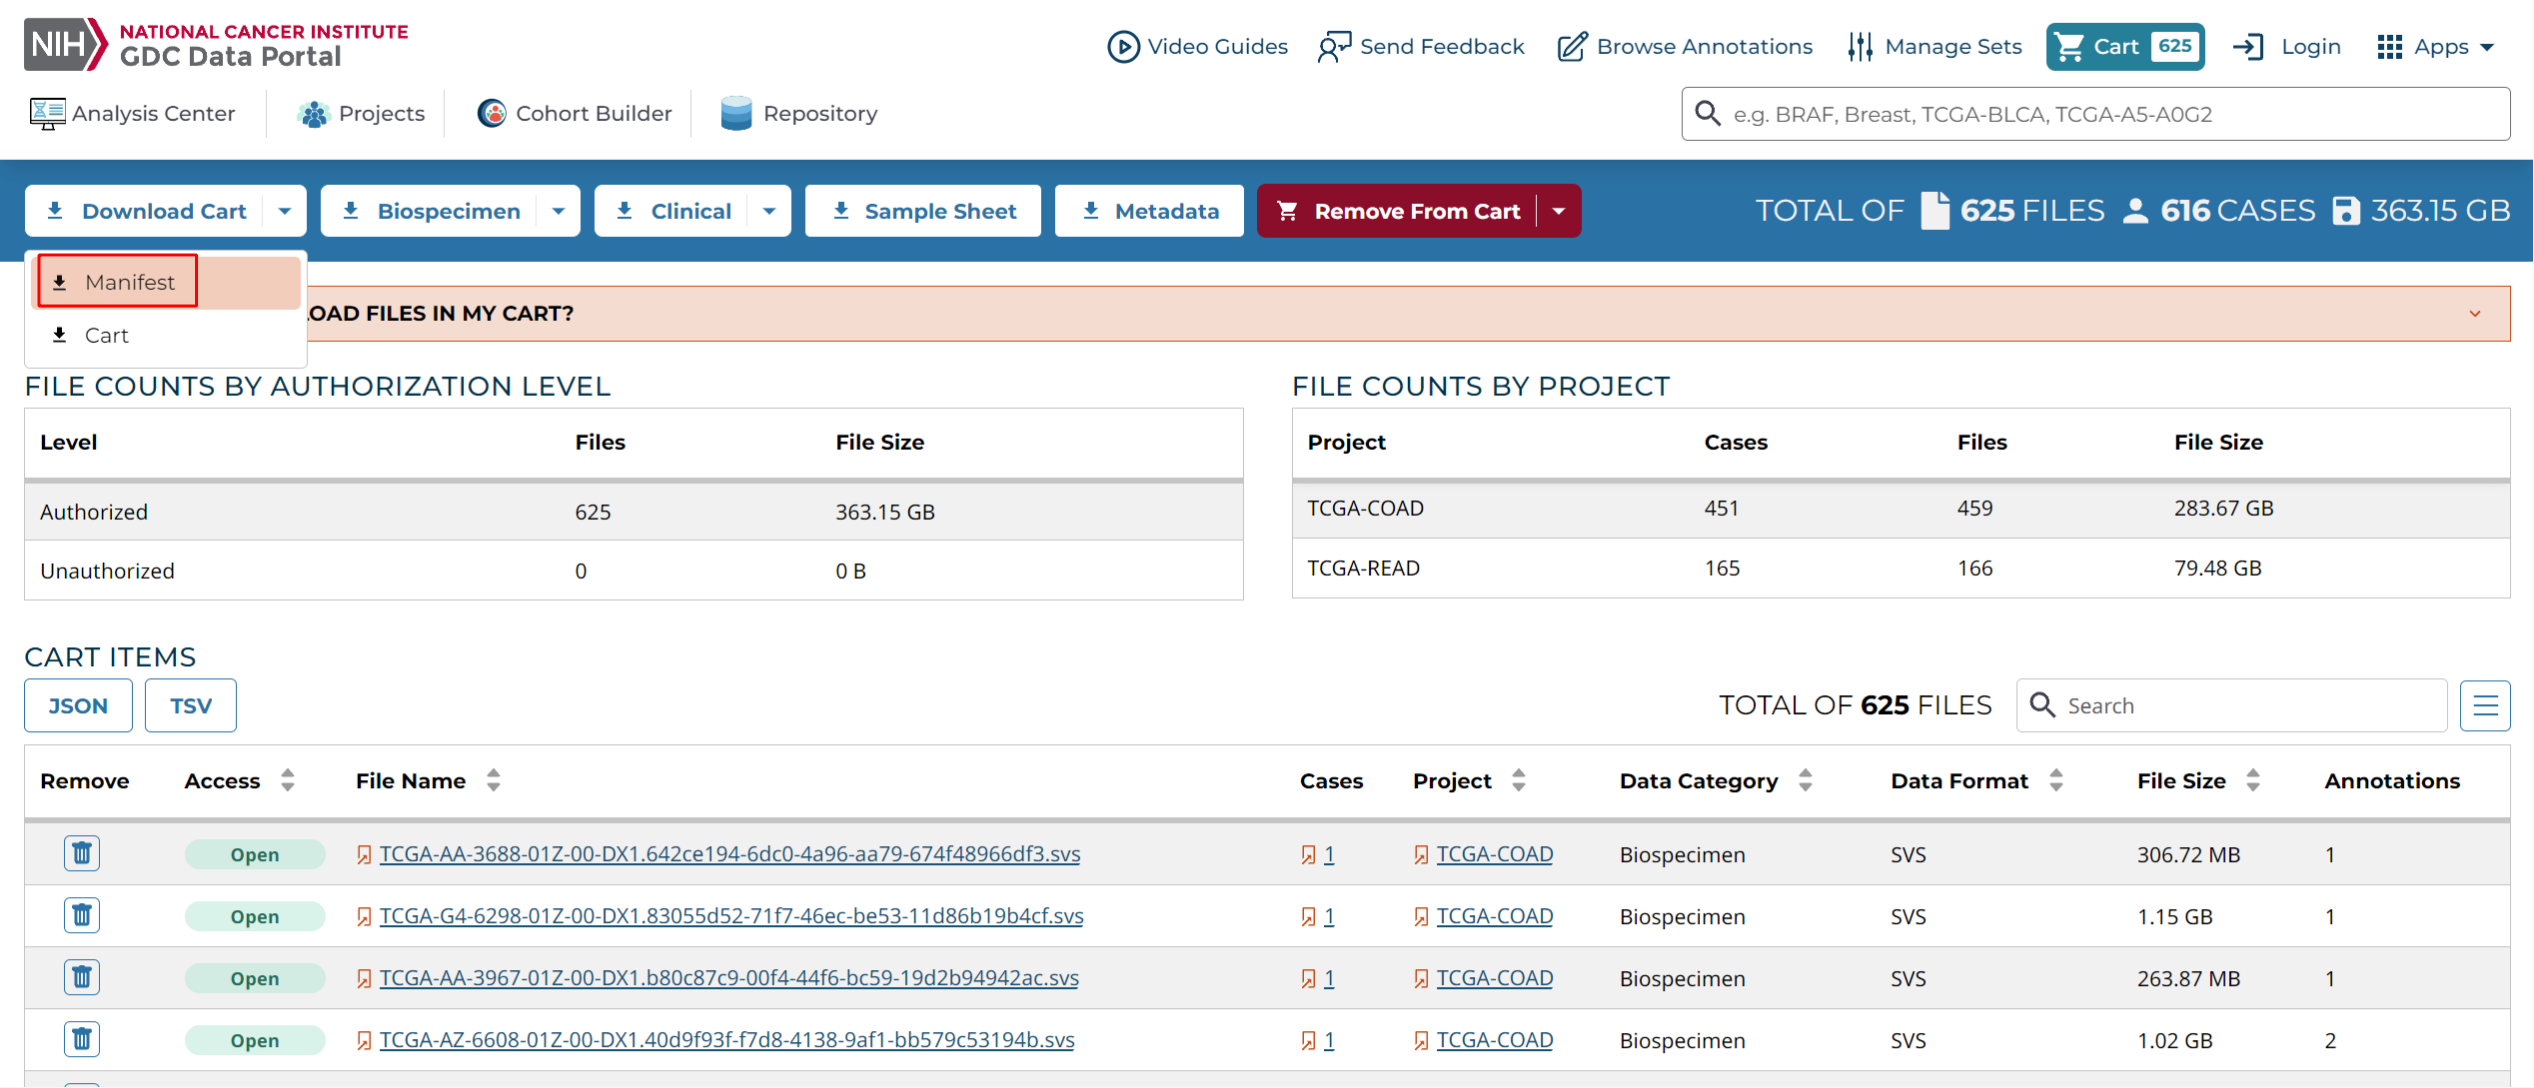Open Cart with 625 items
Image resolution: width=2534 pixels, height=1088 pixels.
(2124, 46)
